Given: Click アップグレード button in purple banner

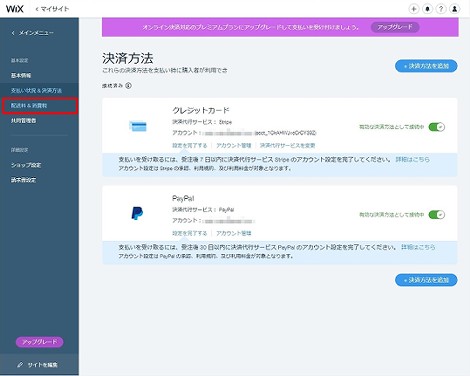Looking at the screenshot, I should point(395,27).
